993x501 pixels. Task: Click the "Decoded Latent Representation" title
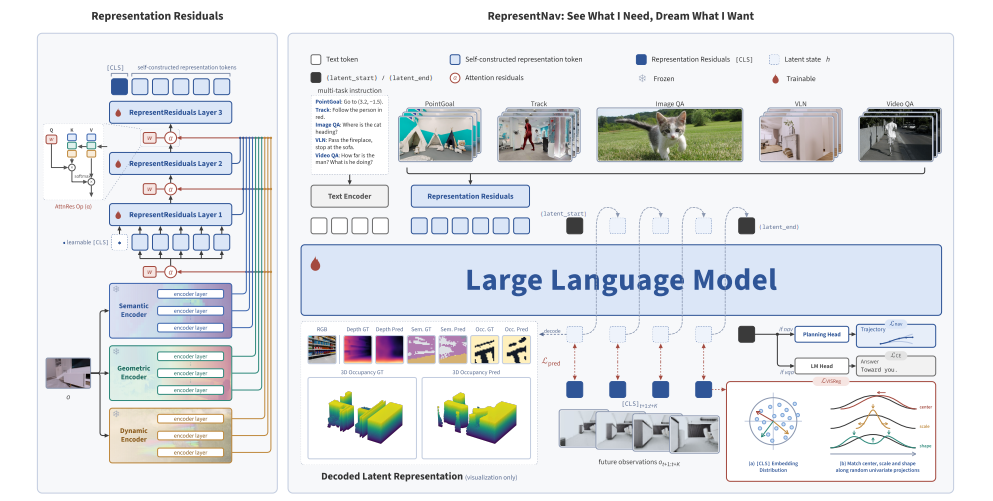392,476
